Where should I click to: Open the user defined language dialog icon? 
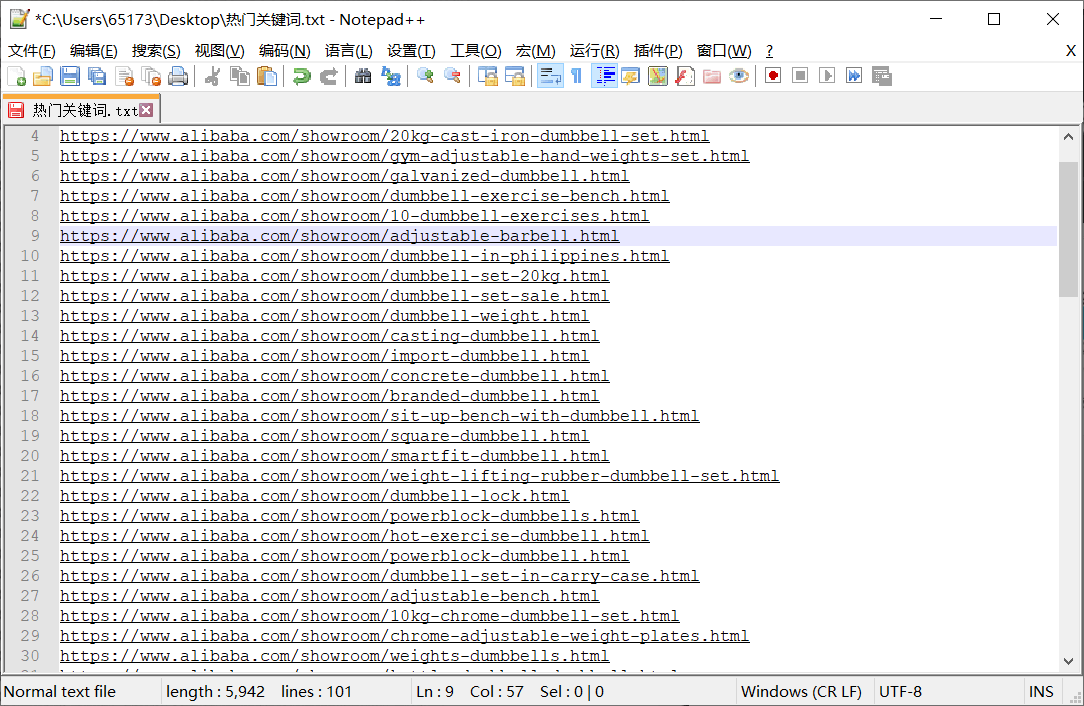click(x=630, y=76)
